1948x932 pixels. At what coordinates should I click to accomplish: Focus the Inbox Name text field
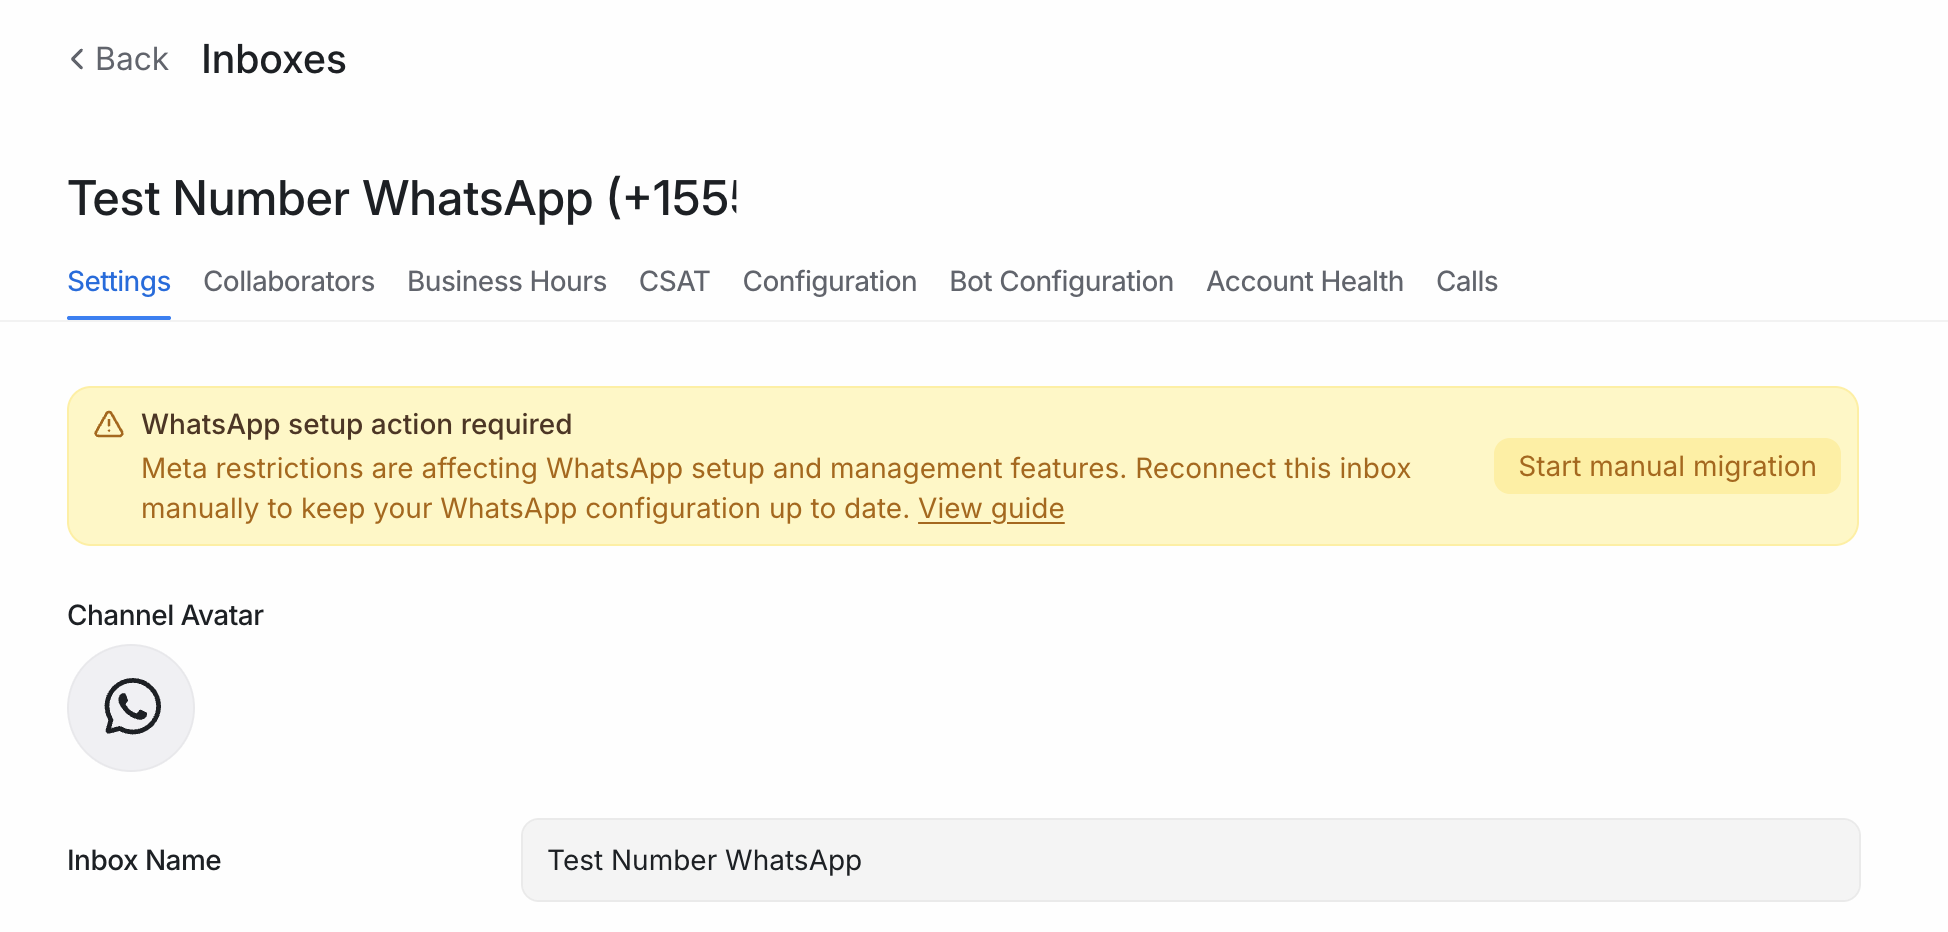point(1190,860)
